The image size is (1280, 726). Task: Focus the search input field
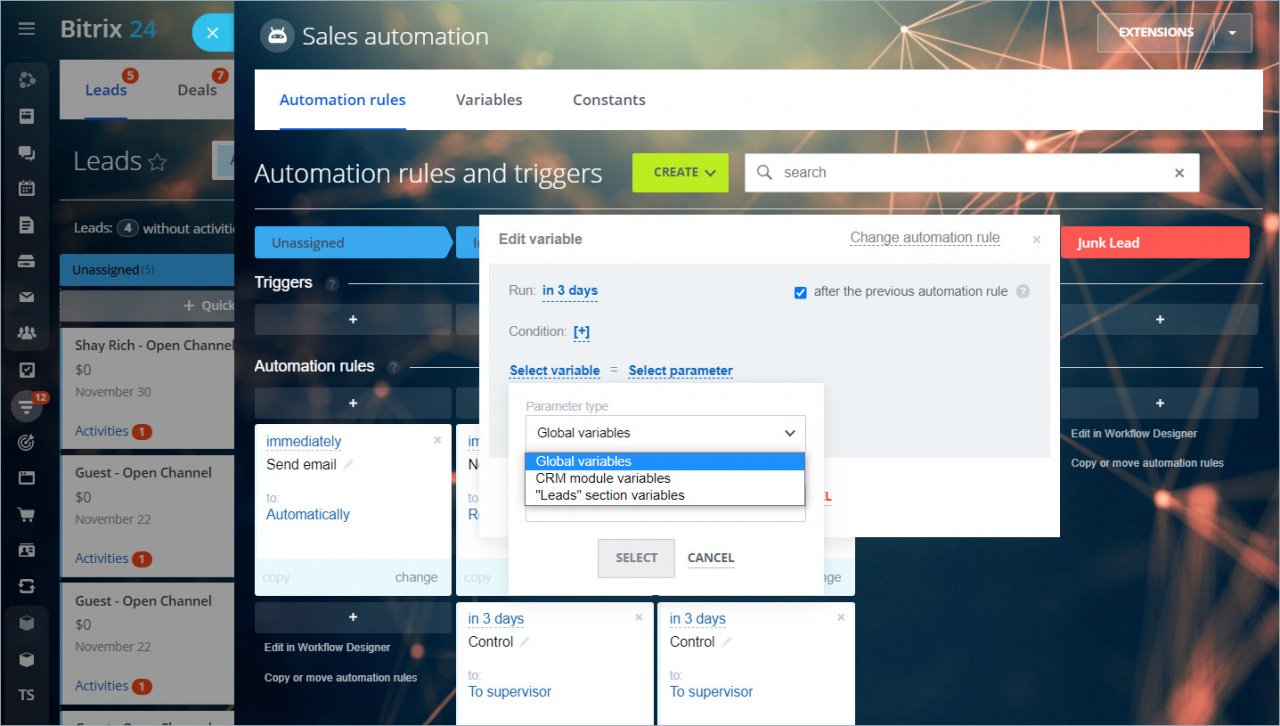pos(970,173)
